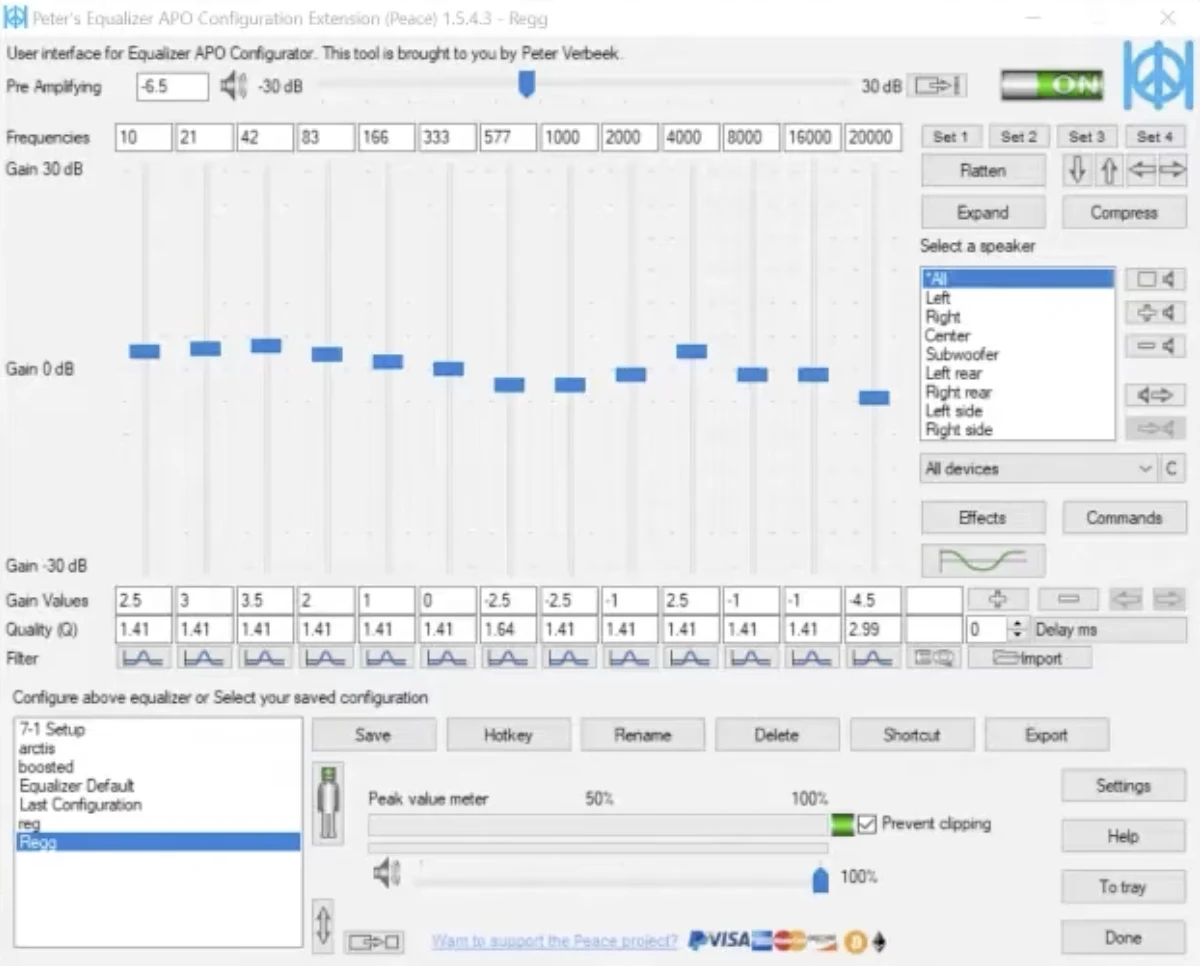Save the current configuration

(x=373, y=735)
